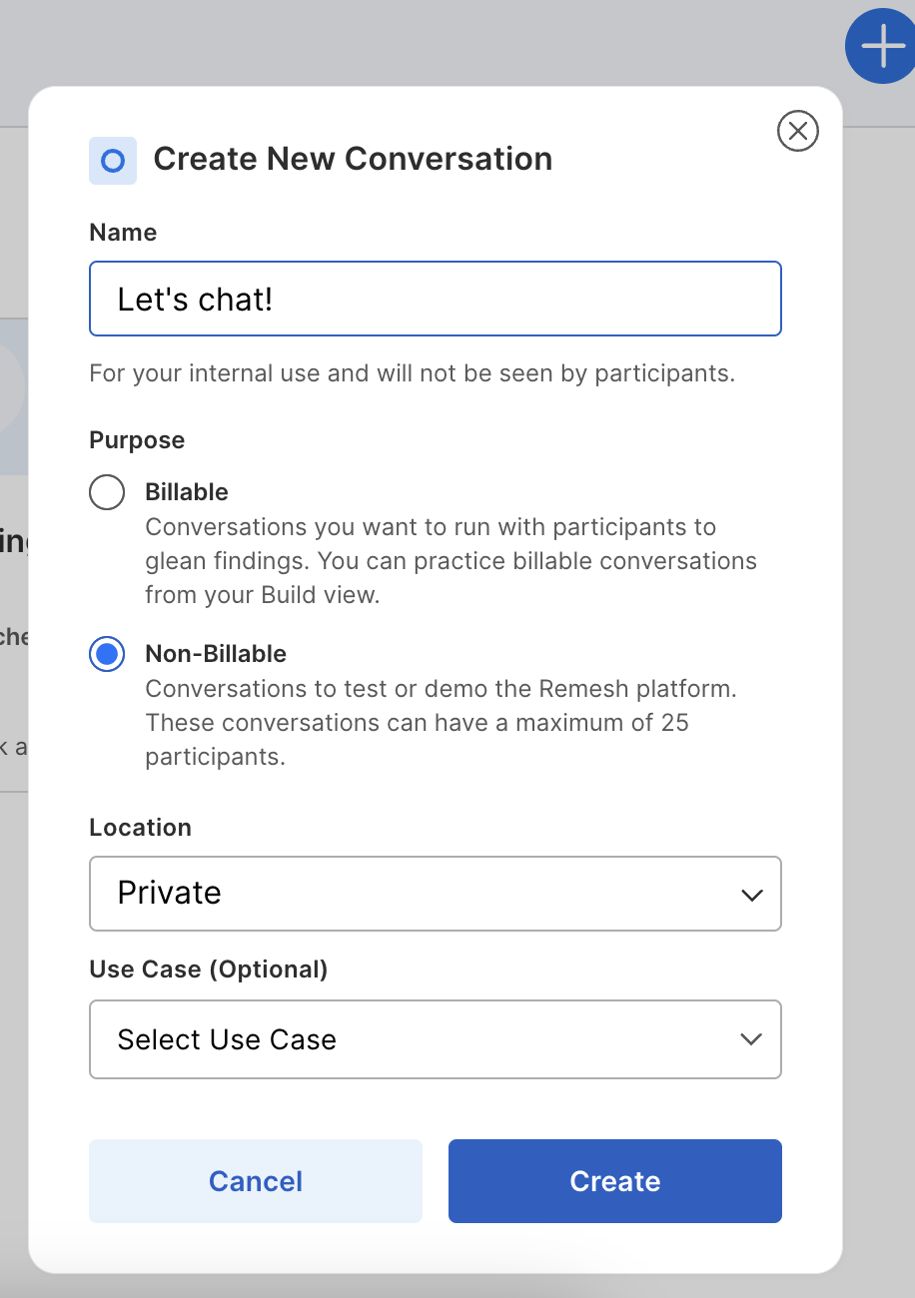Click the Name field label
Screen dimensions: 915x1298
click(123, 233)
